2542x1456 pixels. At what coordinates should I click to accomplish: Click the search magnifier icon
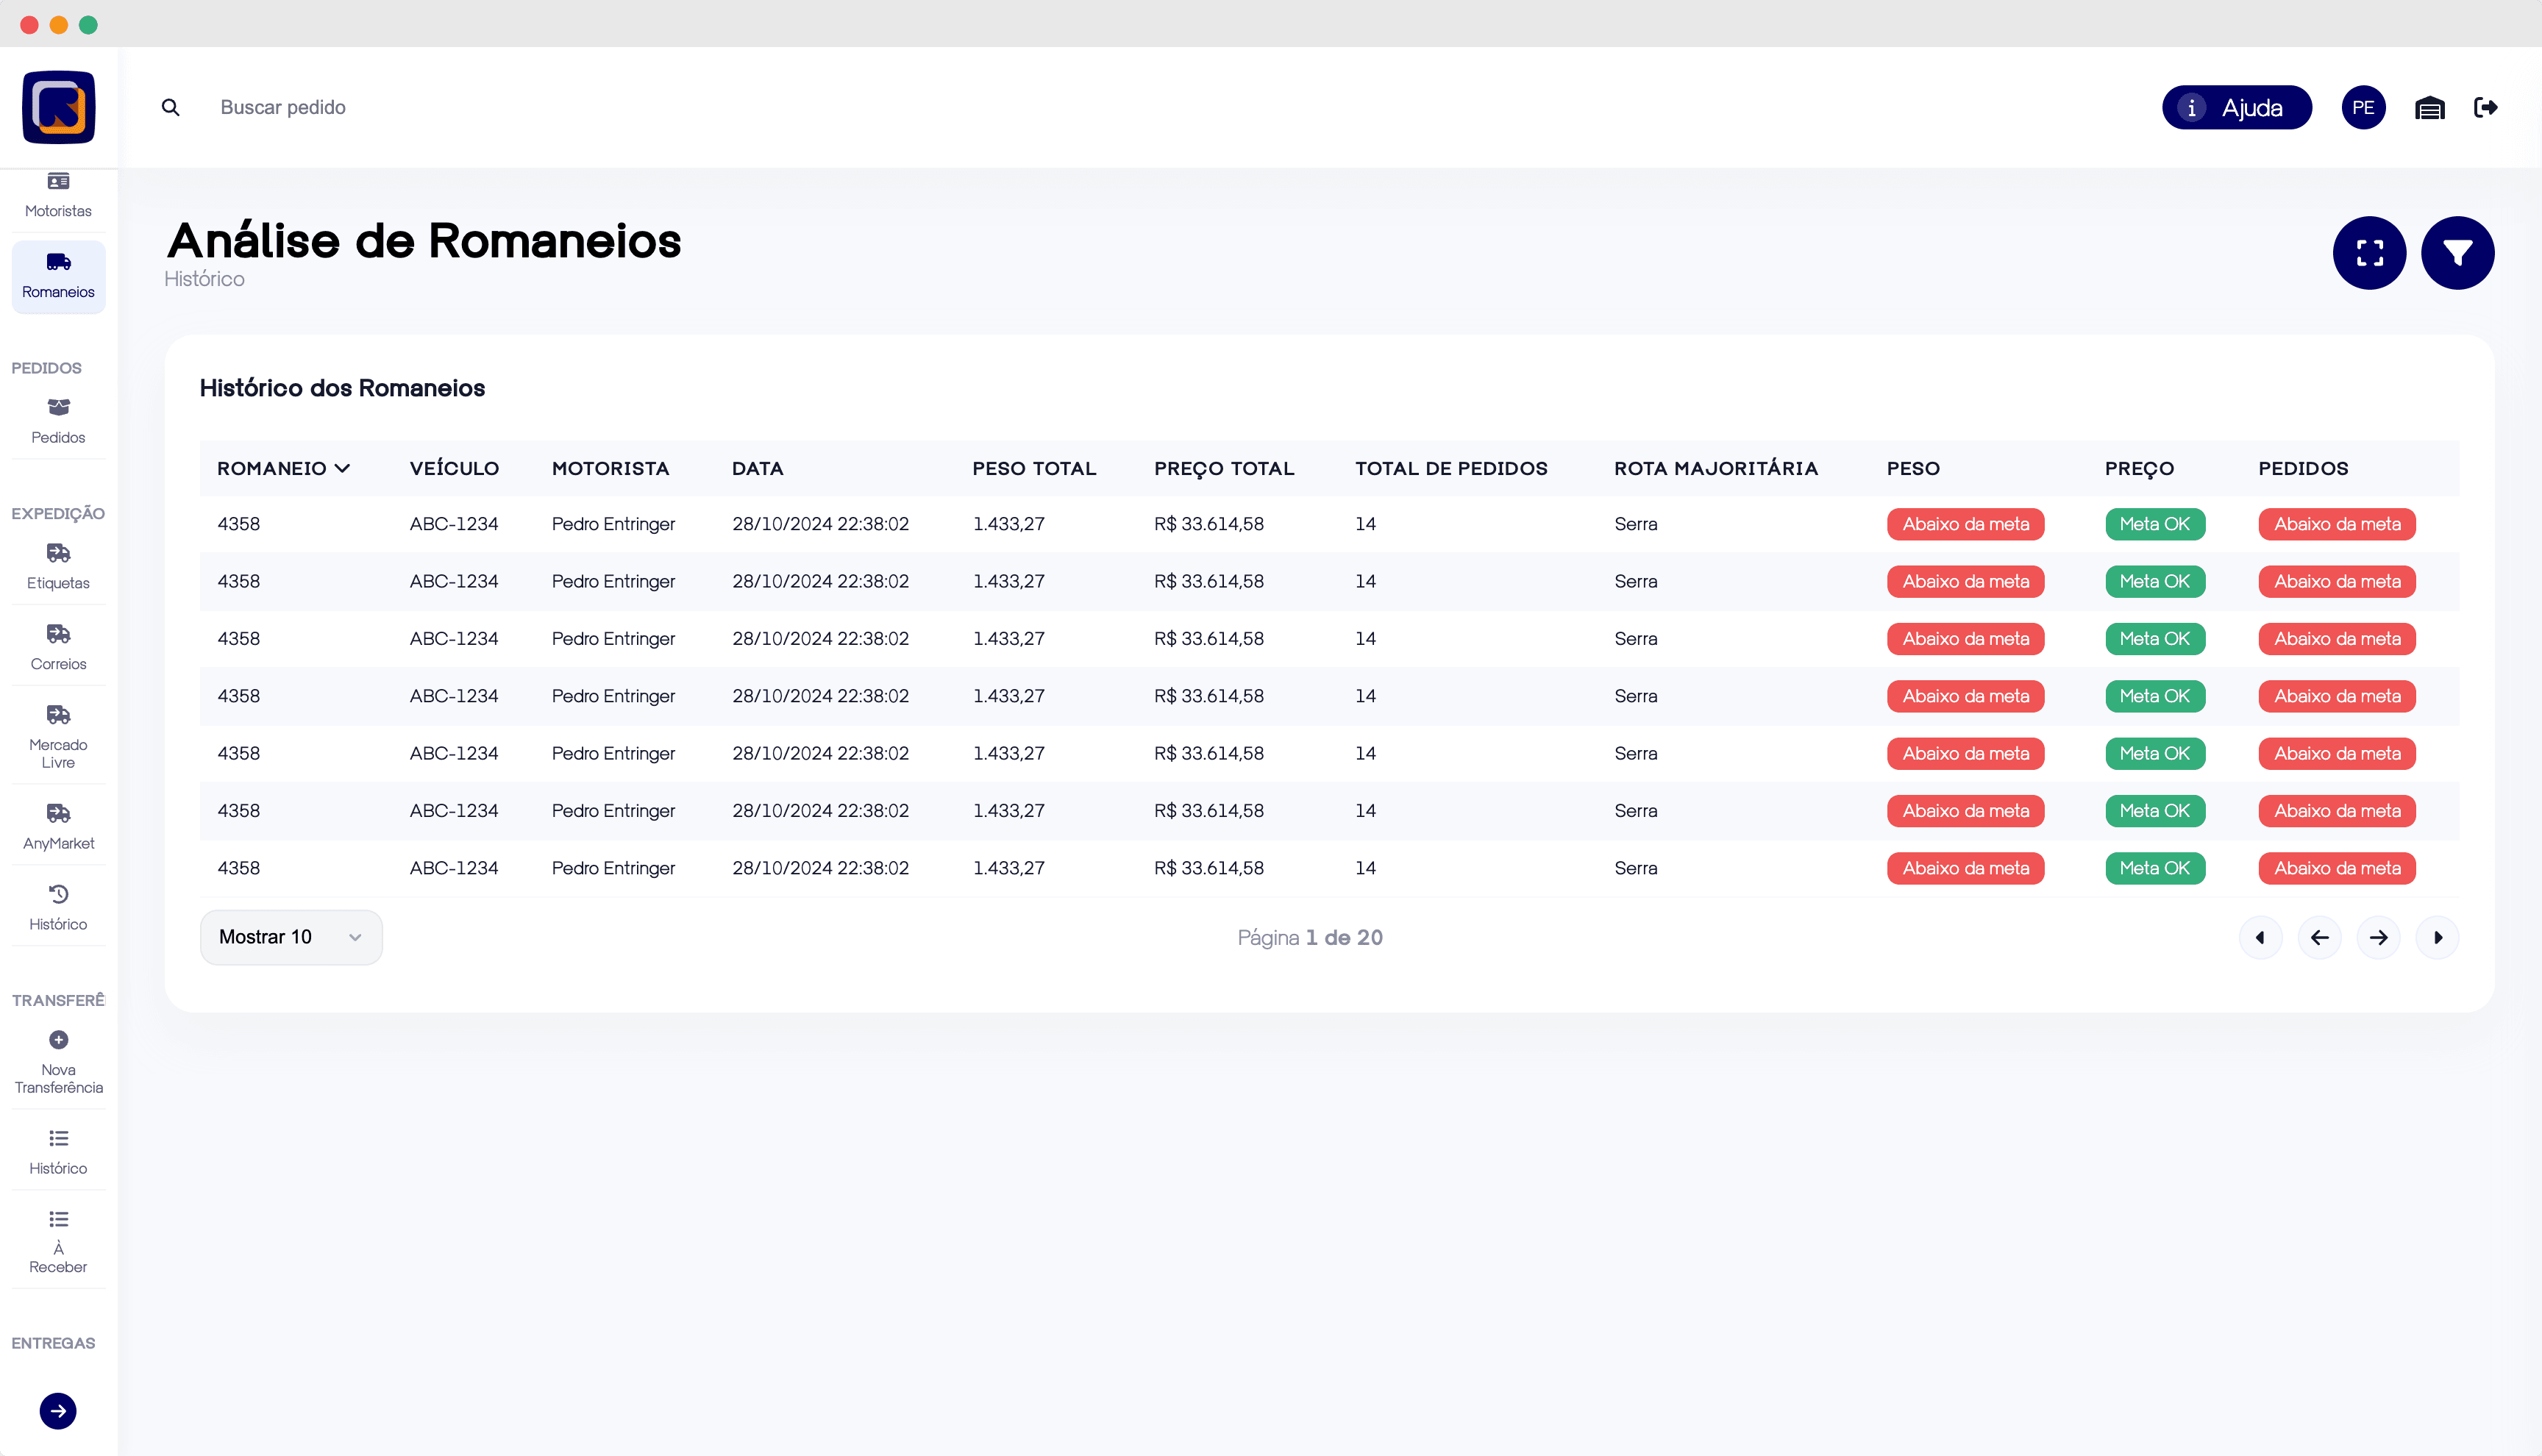(171, 107)
